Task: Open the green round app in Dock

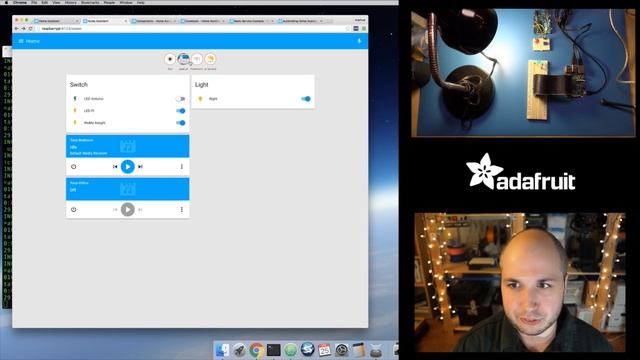Action: (x=291, y=350)
